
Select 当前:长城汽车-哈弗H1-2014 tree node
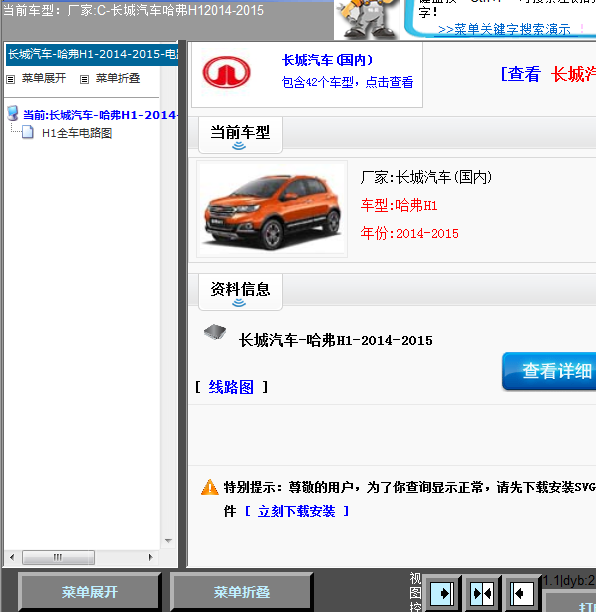(101, 115)
